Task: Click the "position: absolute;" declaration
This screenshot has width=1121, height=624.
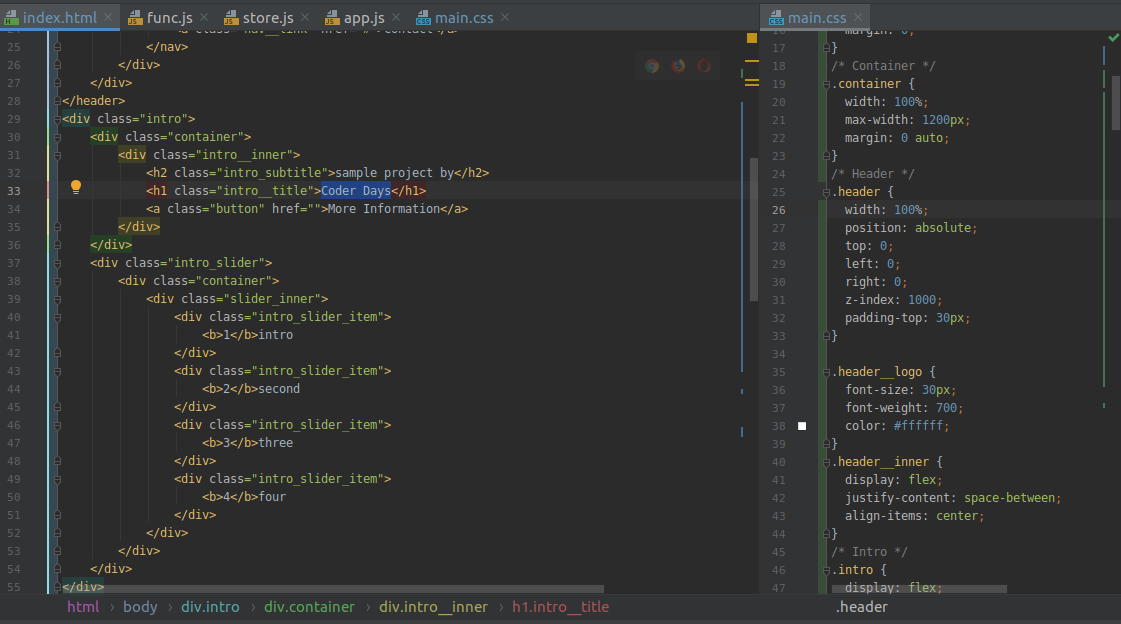Action: pos(911,228)
